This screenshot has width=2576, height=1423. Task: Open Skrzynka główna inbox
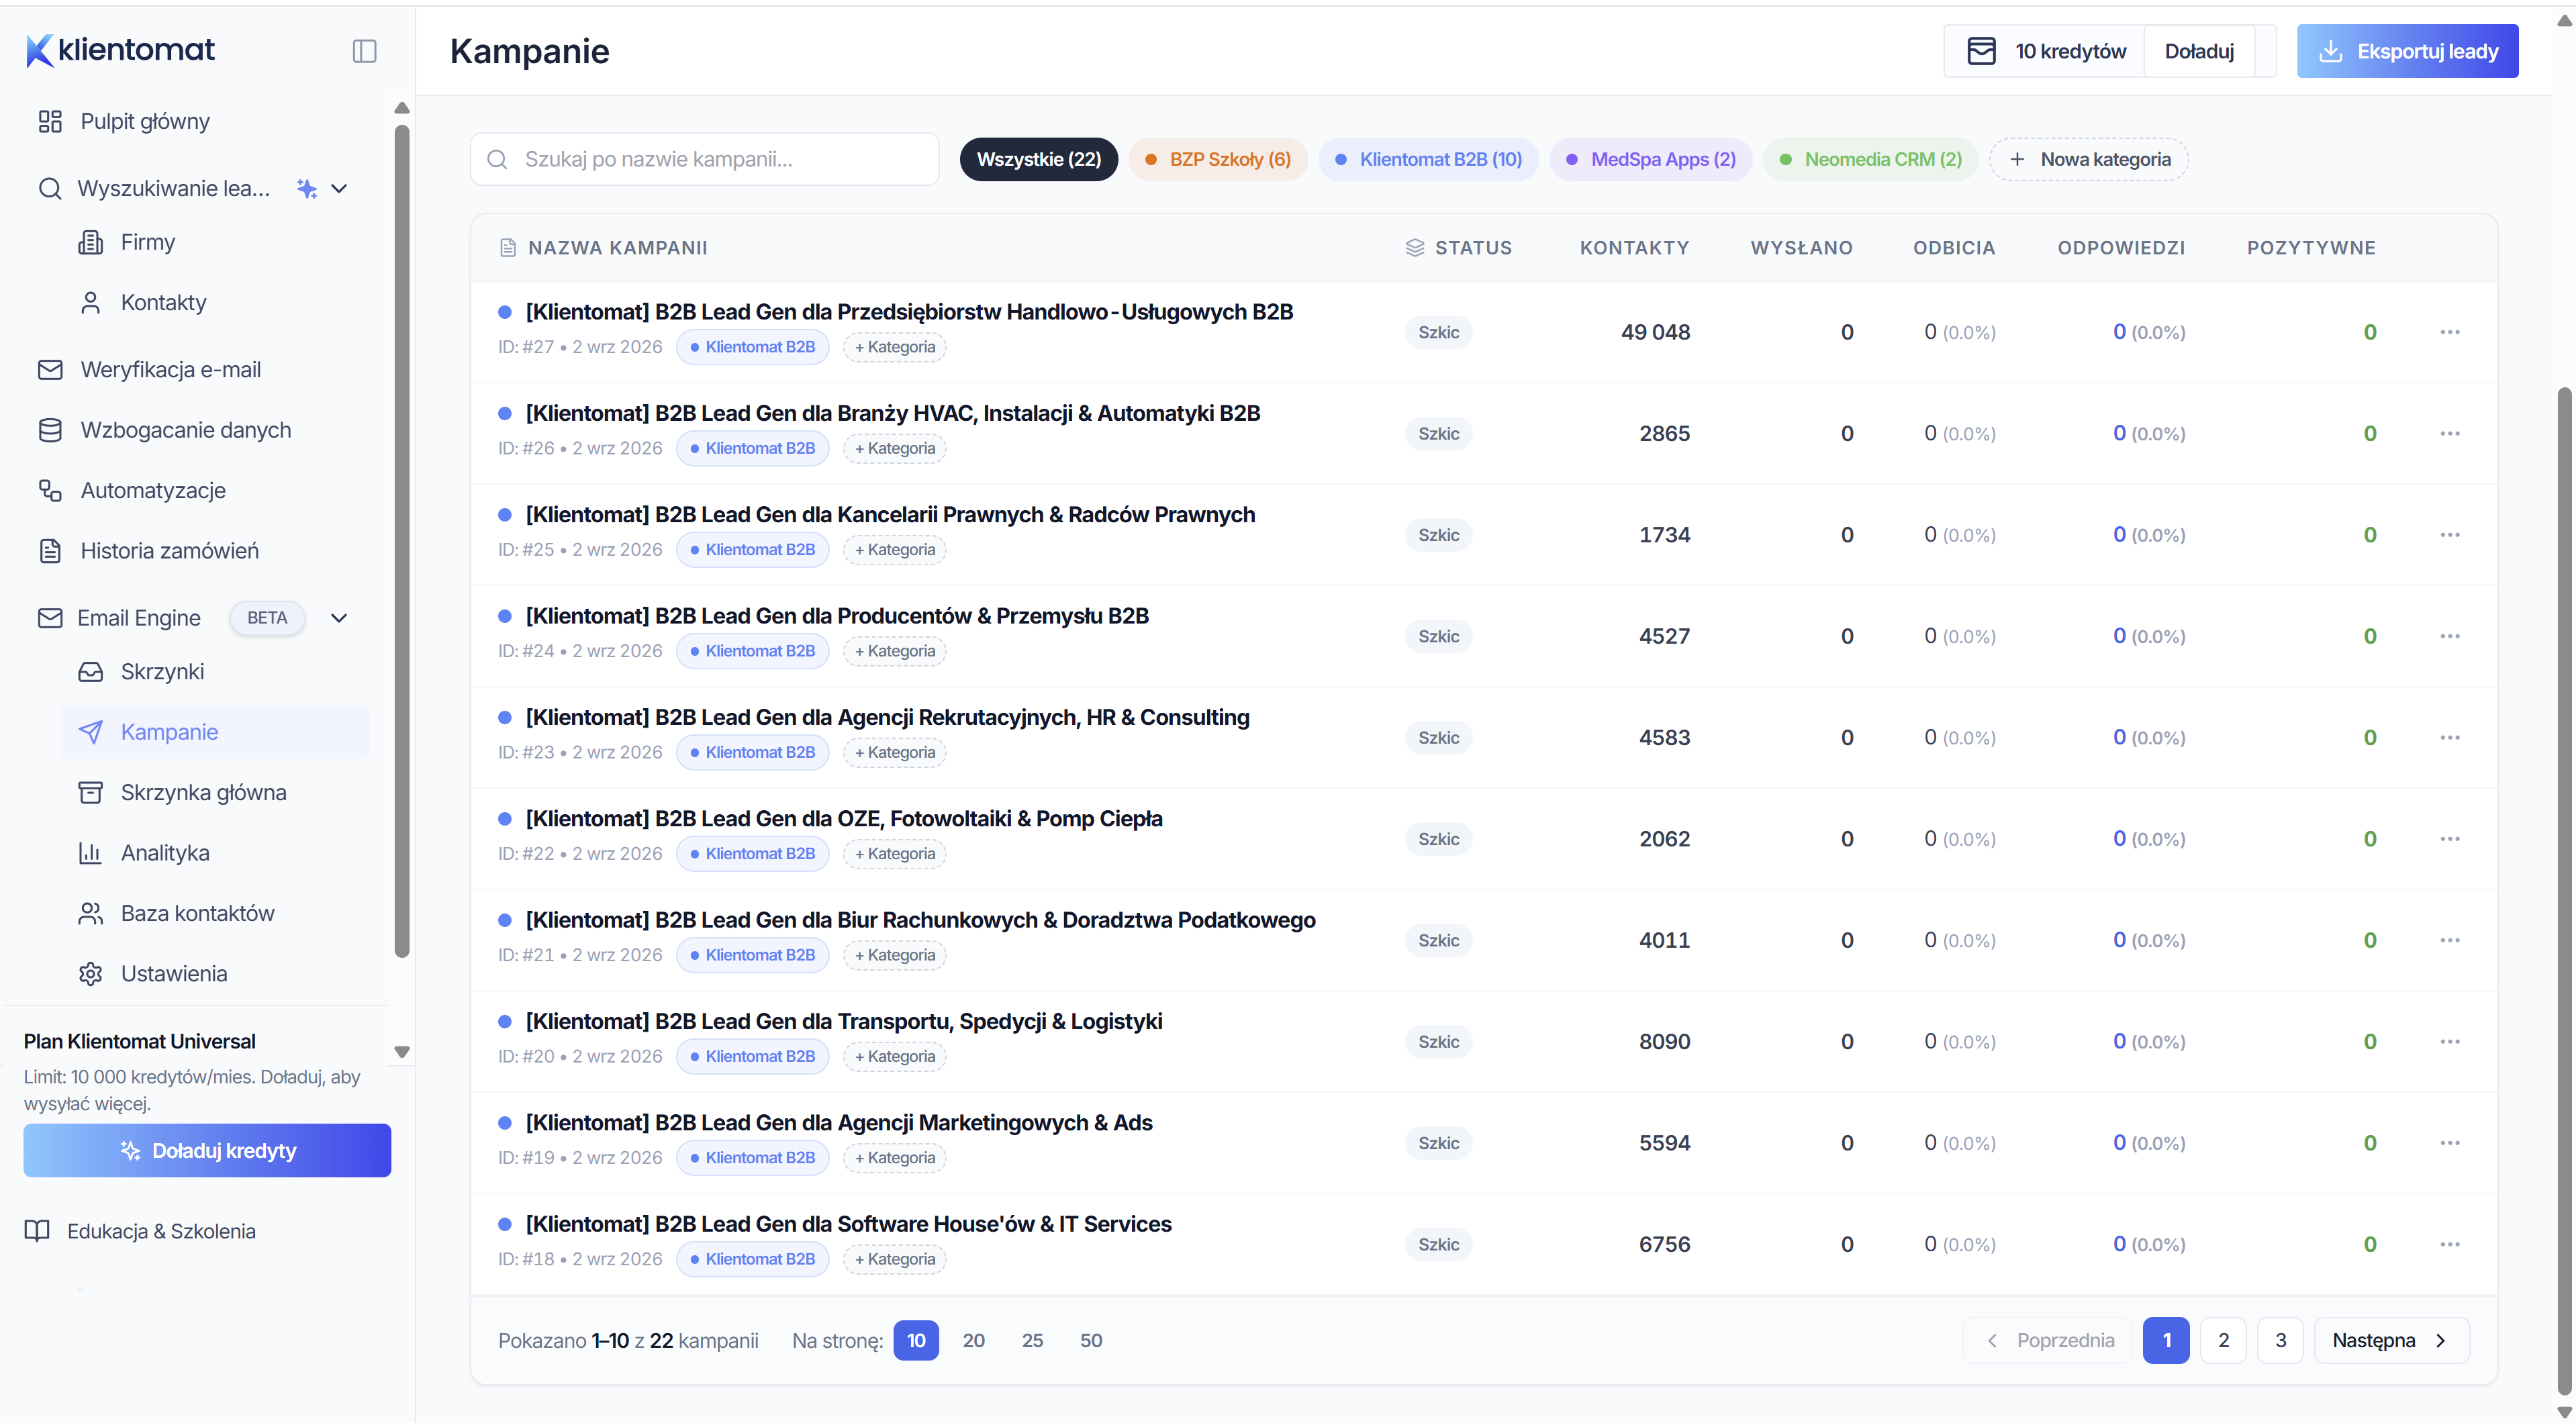[182, 792]
